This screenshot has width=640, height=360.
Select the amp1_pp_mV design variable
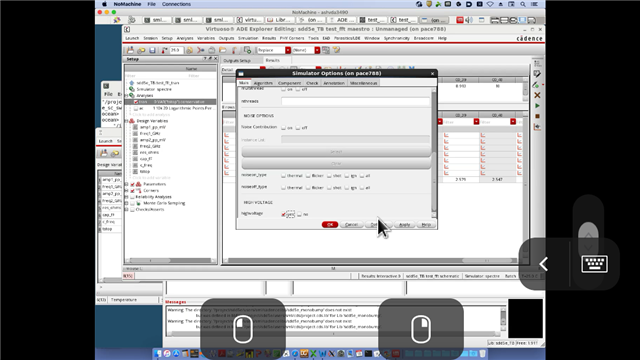tap(153, 127)
